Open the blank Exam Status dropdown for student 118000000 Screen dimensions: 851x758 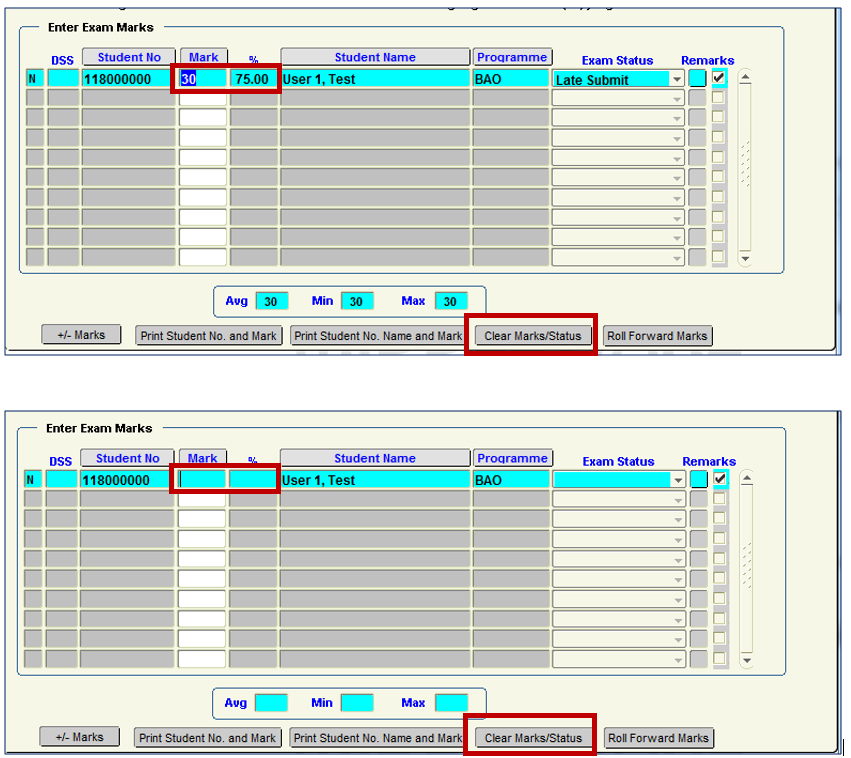(x=677, y=480)
